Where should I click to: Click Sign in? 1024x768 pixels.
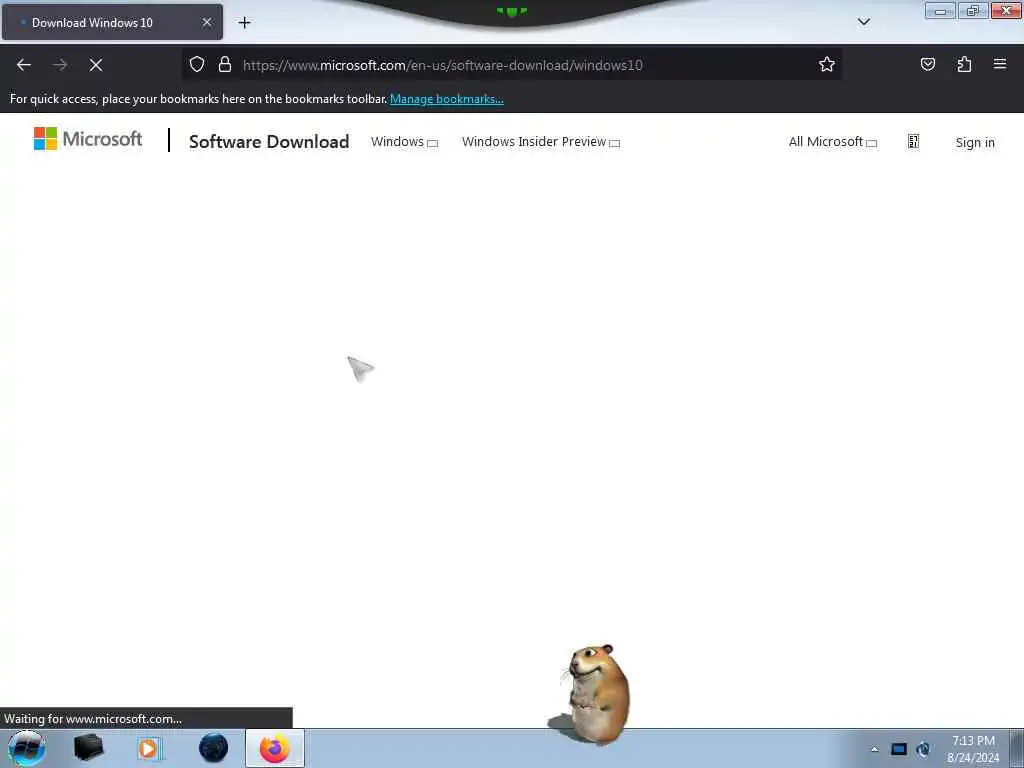click(975, 142)
